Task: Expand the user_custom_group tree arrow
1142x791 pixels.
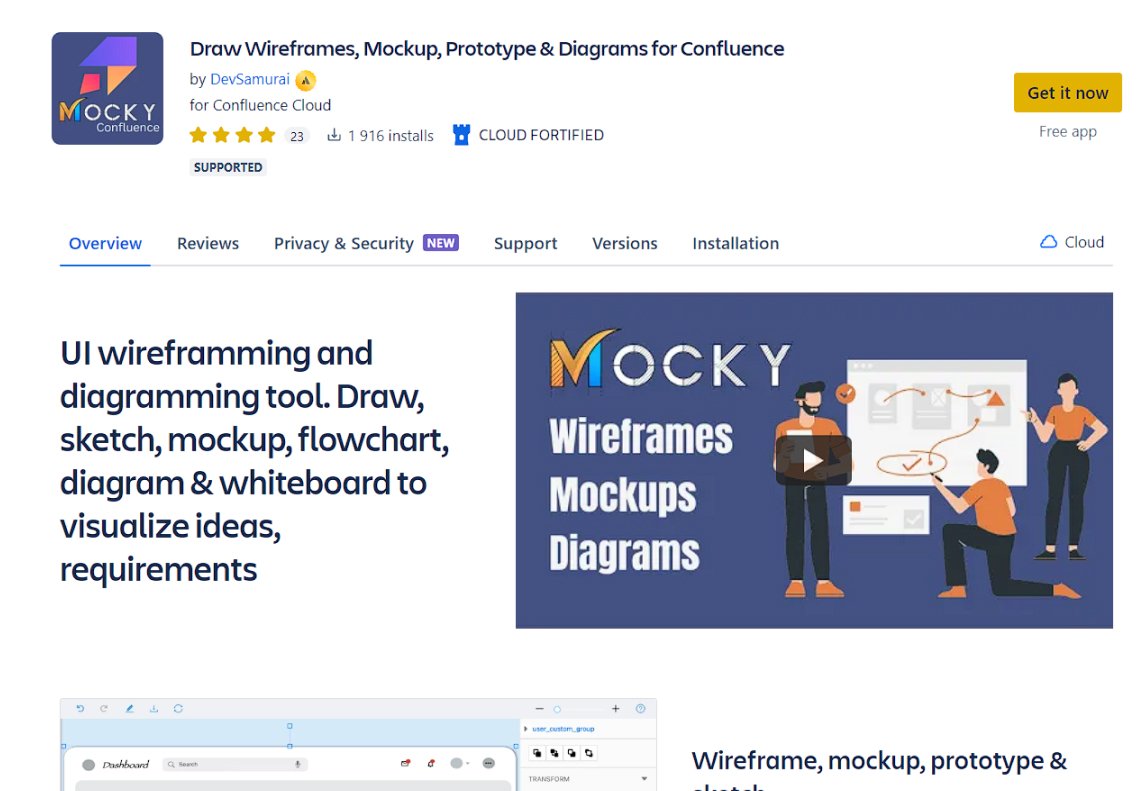Action: click(x=526, y=728)
